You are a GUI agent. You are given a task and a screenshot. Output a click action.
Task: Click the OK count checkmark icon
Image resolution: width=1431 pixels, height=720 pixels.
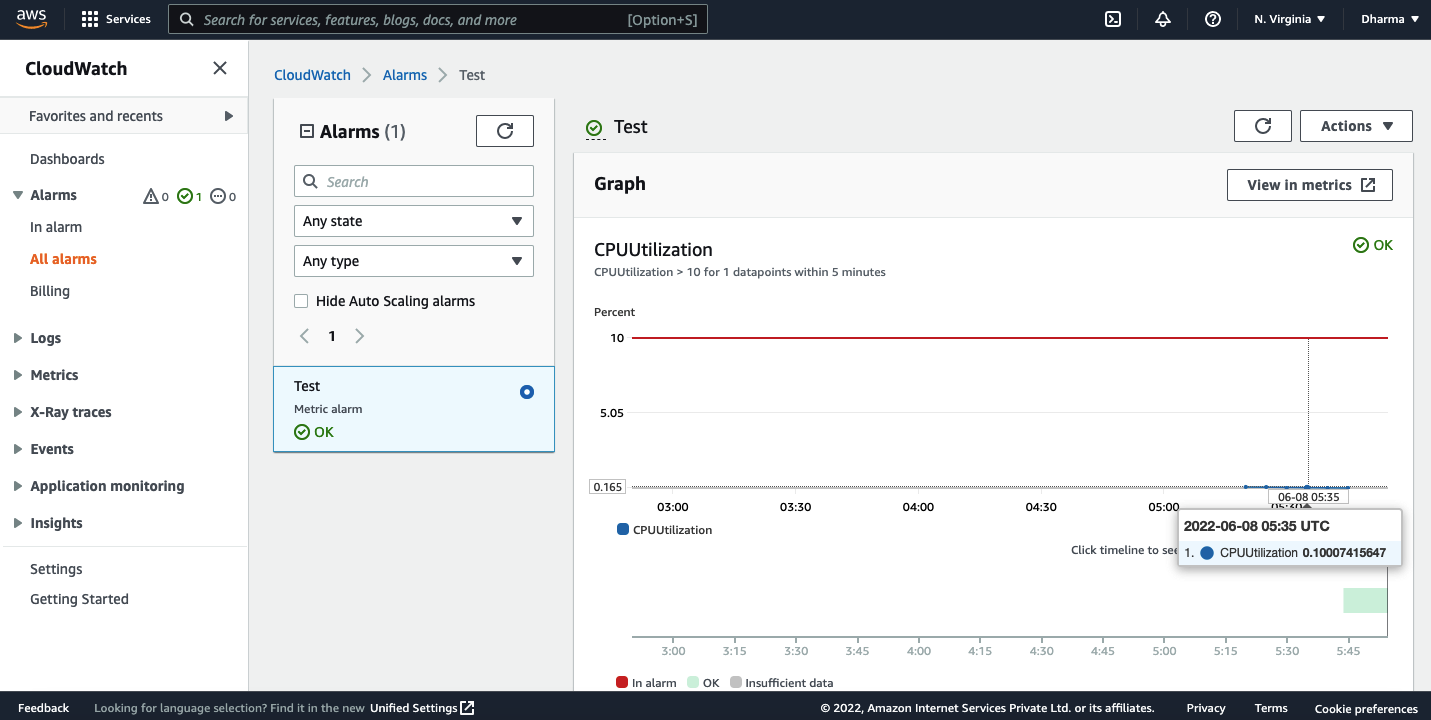[x=184, y=196]
